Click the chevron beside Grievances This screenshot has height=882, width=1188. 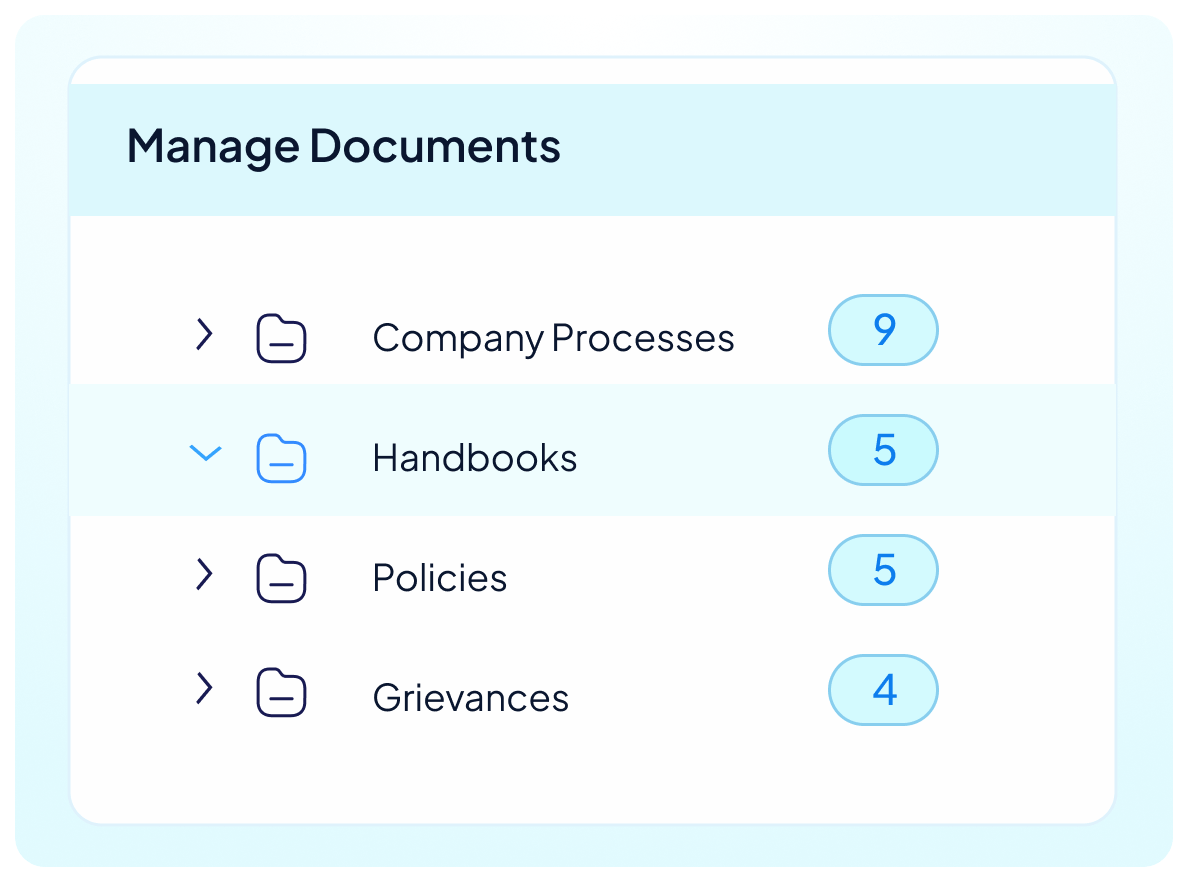tap(204, 690)
